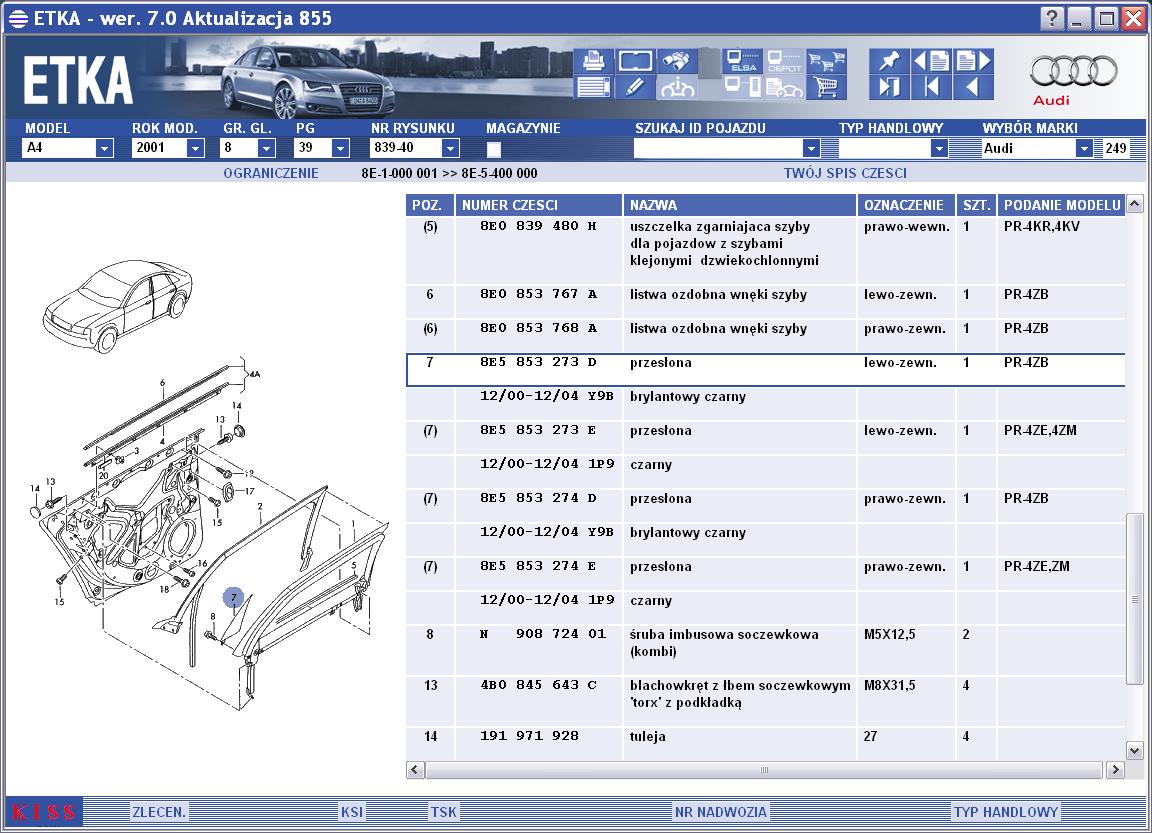Click the monitor-to-tower computer icon

coord(742,87)
